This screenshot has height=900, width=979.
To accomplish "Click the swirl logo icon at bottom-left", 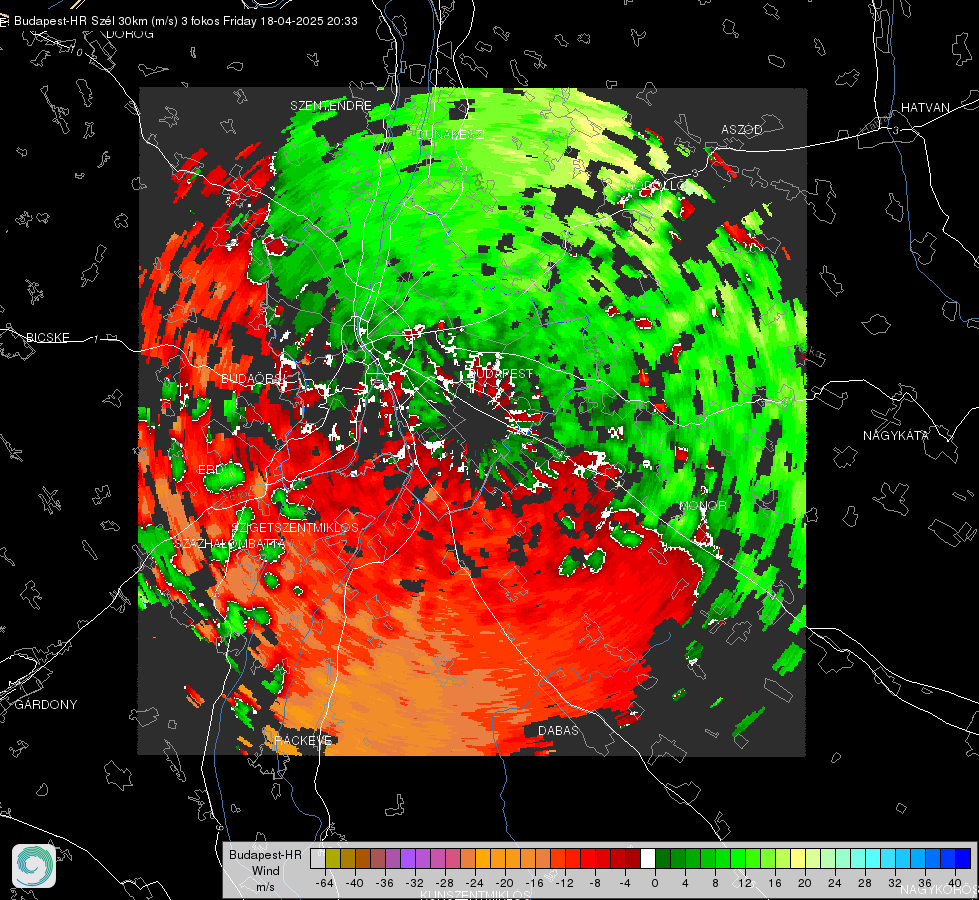I will 34,866.
